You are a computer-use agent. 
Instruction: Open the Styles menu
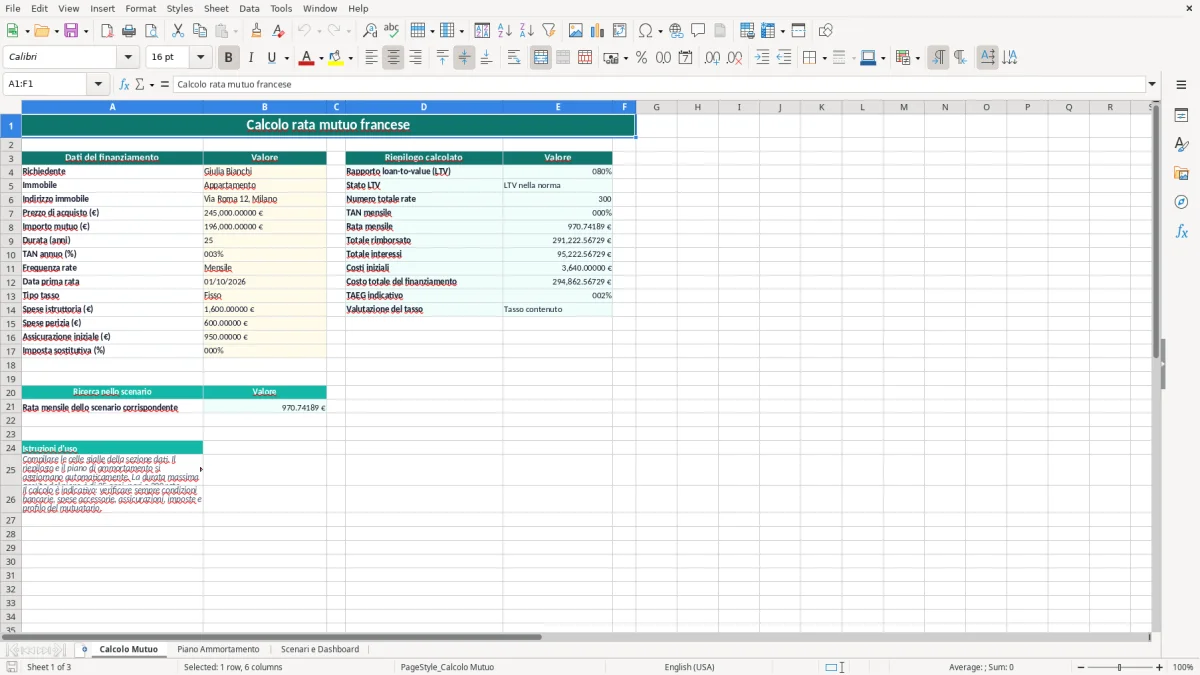pyautogui.click(x=180, y=8)
